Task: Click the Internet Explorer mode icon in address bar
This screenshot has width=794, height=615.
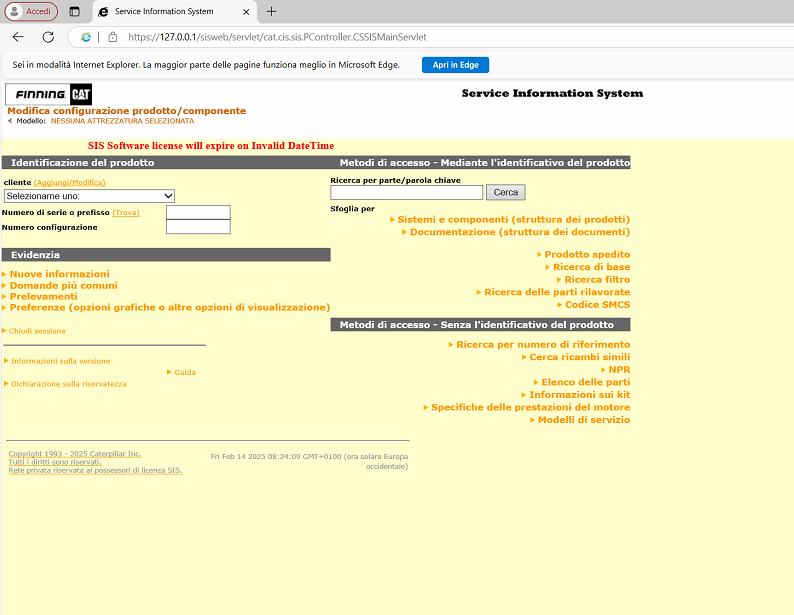Action: [x=86, y=37]
